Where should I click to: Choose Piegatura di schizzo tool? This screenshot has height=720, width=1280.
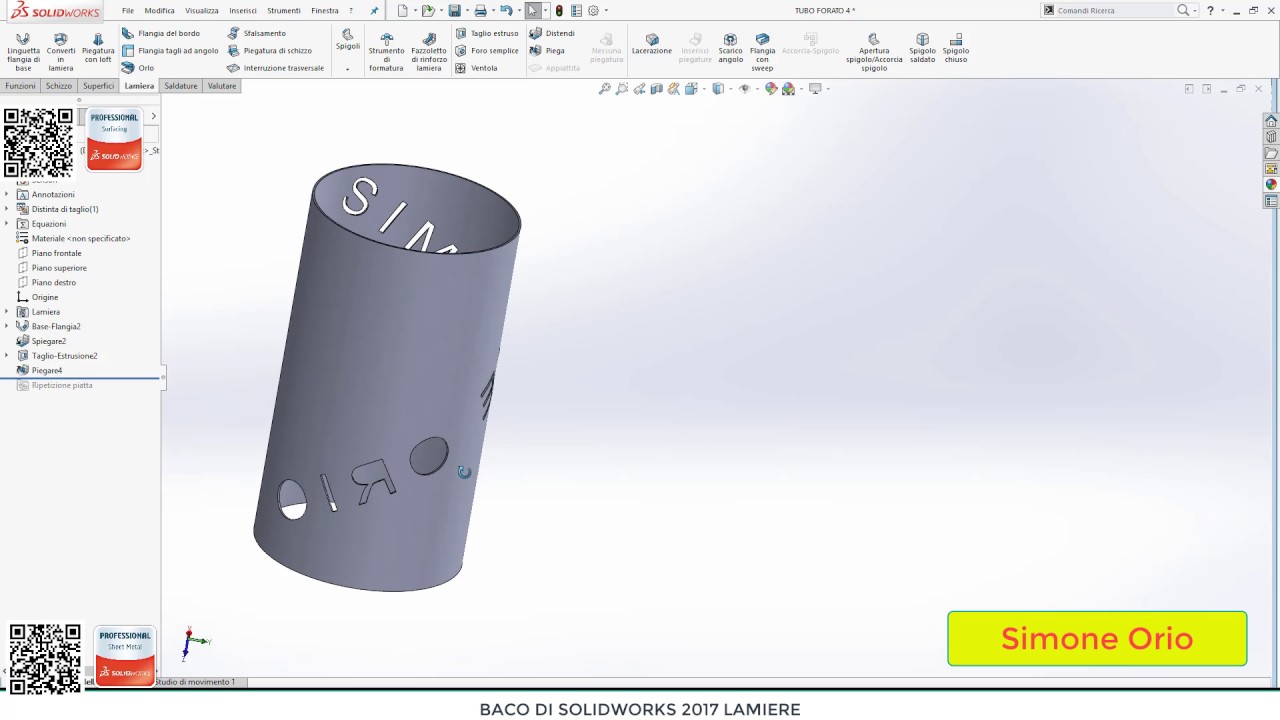[x=269, y=50]
